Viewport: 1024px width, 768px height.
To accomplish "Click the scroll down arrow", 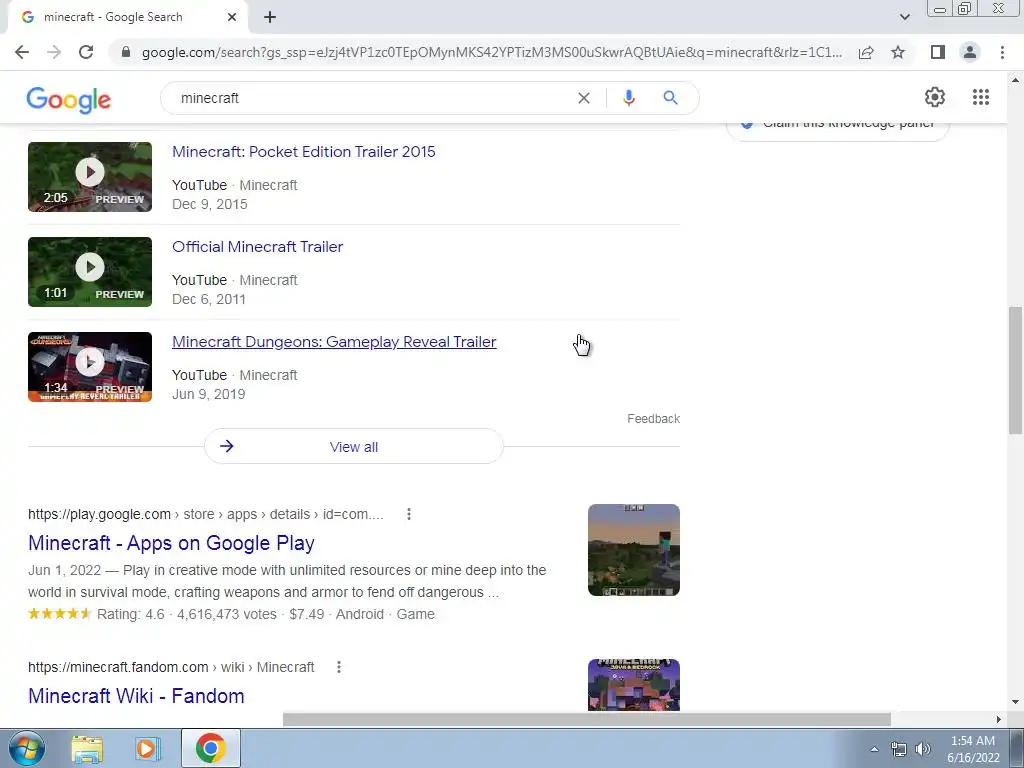I will coord(1015,703).
